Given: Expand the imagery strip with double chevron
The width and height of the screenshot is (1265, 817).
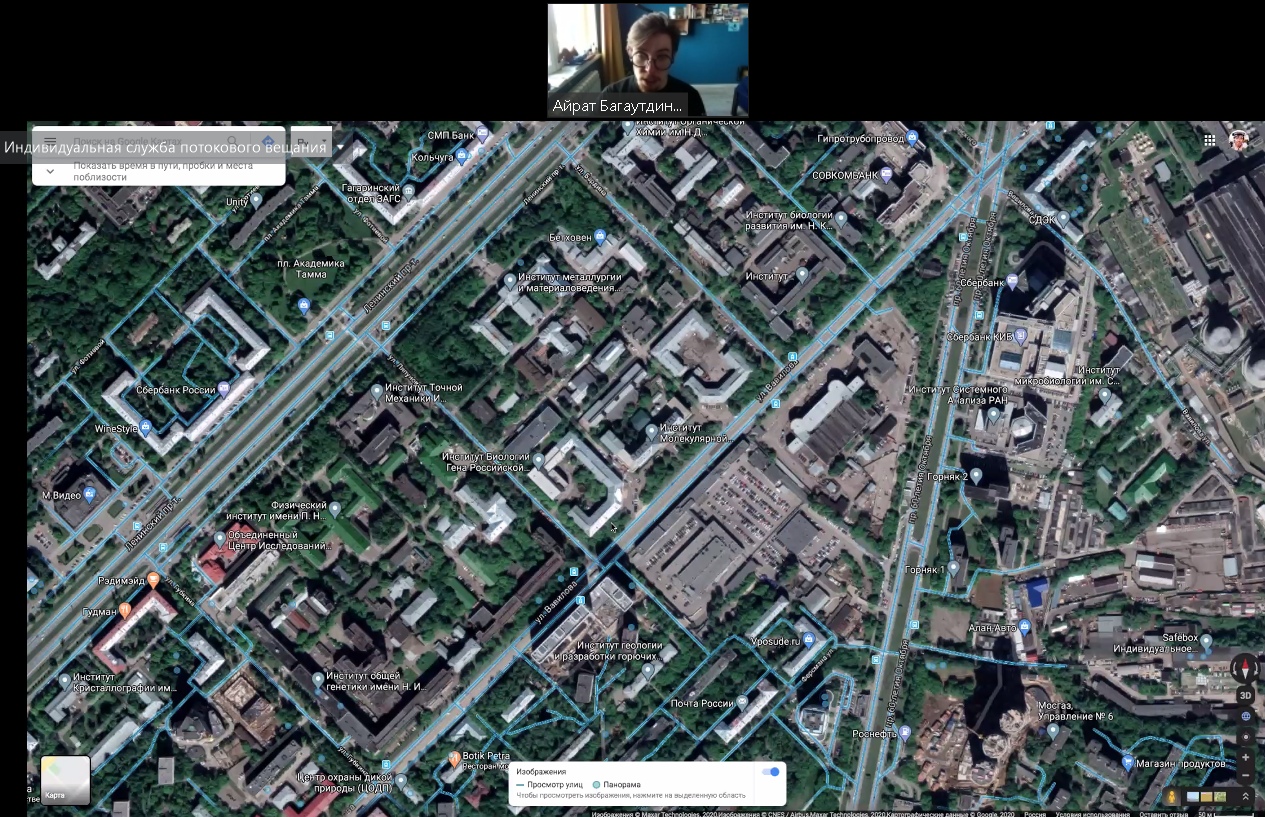Looking at the screenshot, I should [1245, 797].
